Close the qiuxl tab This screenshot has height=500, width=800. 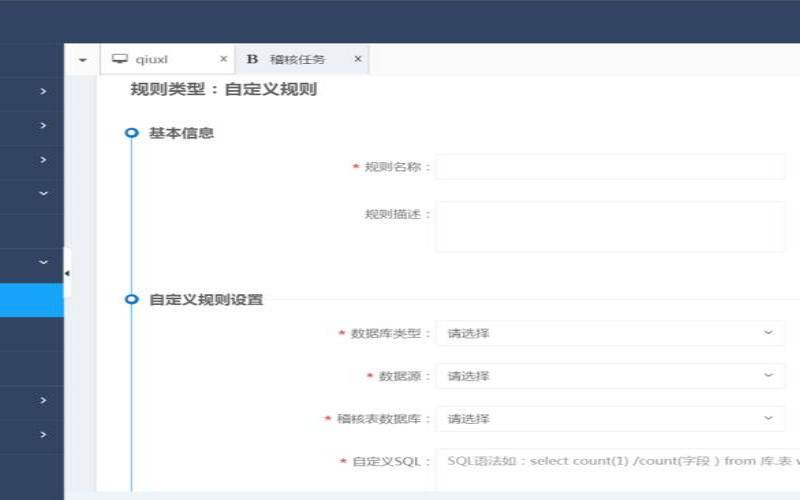(x=223, y=59)
